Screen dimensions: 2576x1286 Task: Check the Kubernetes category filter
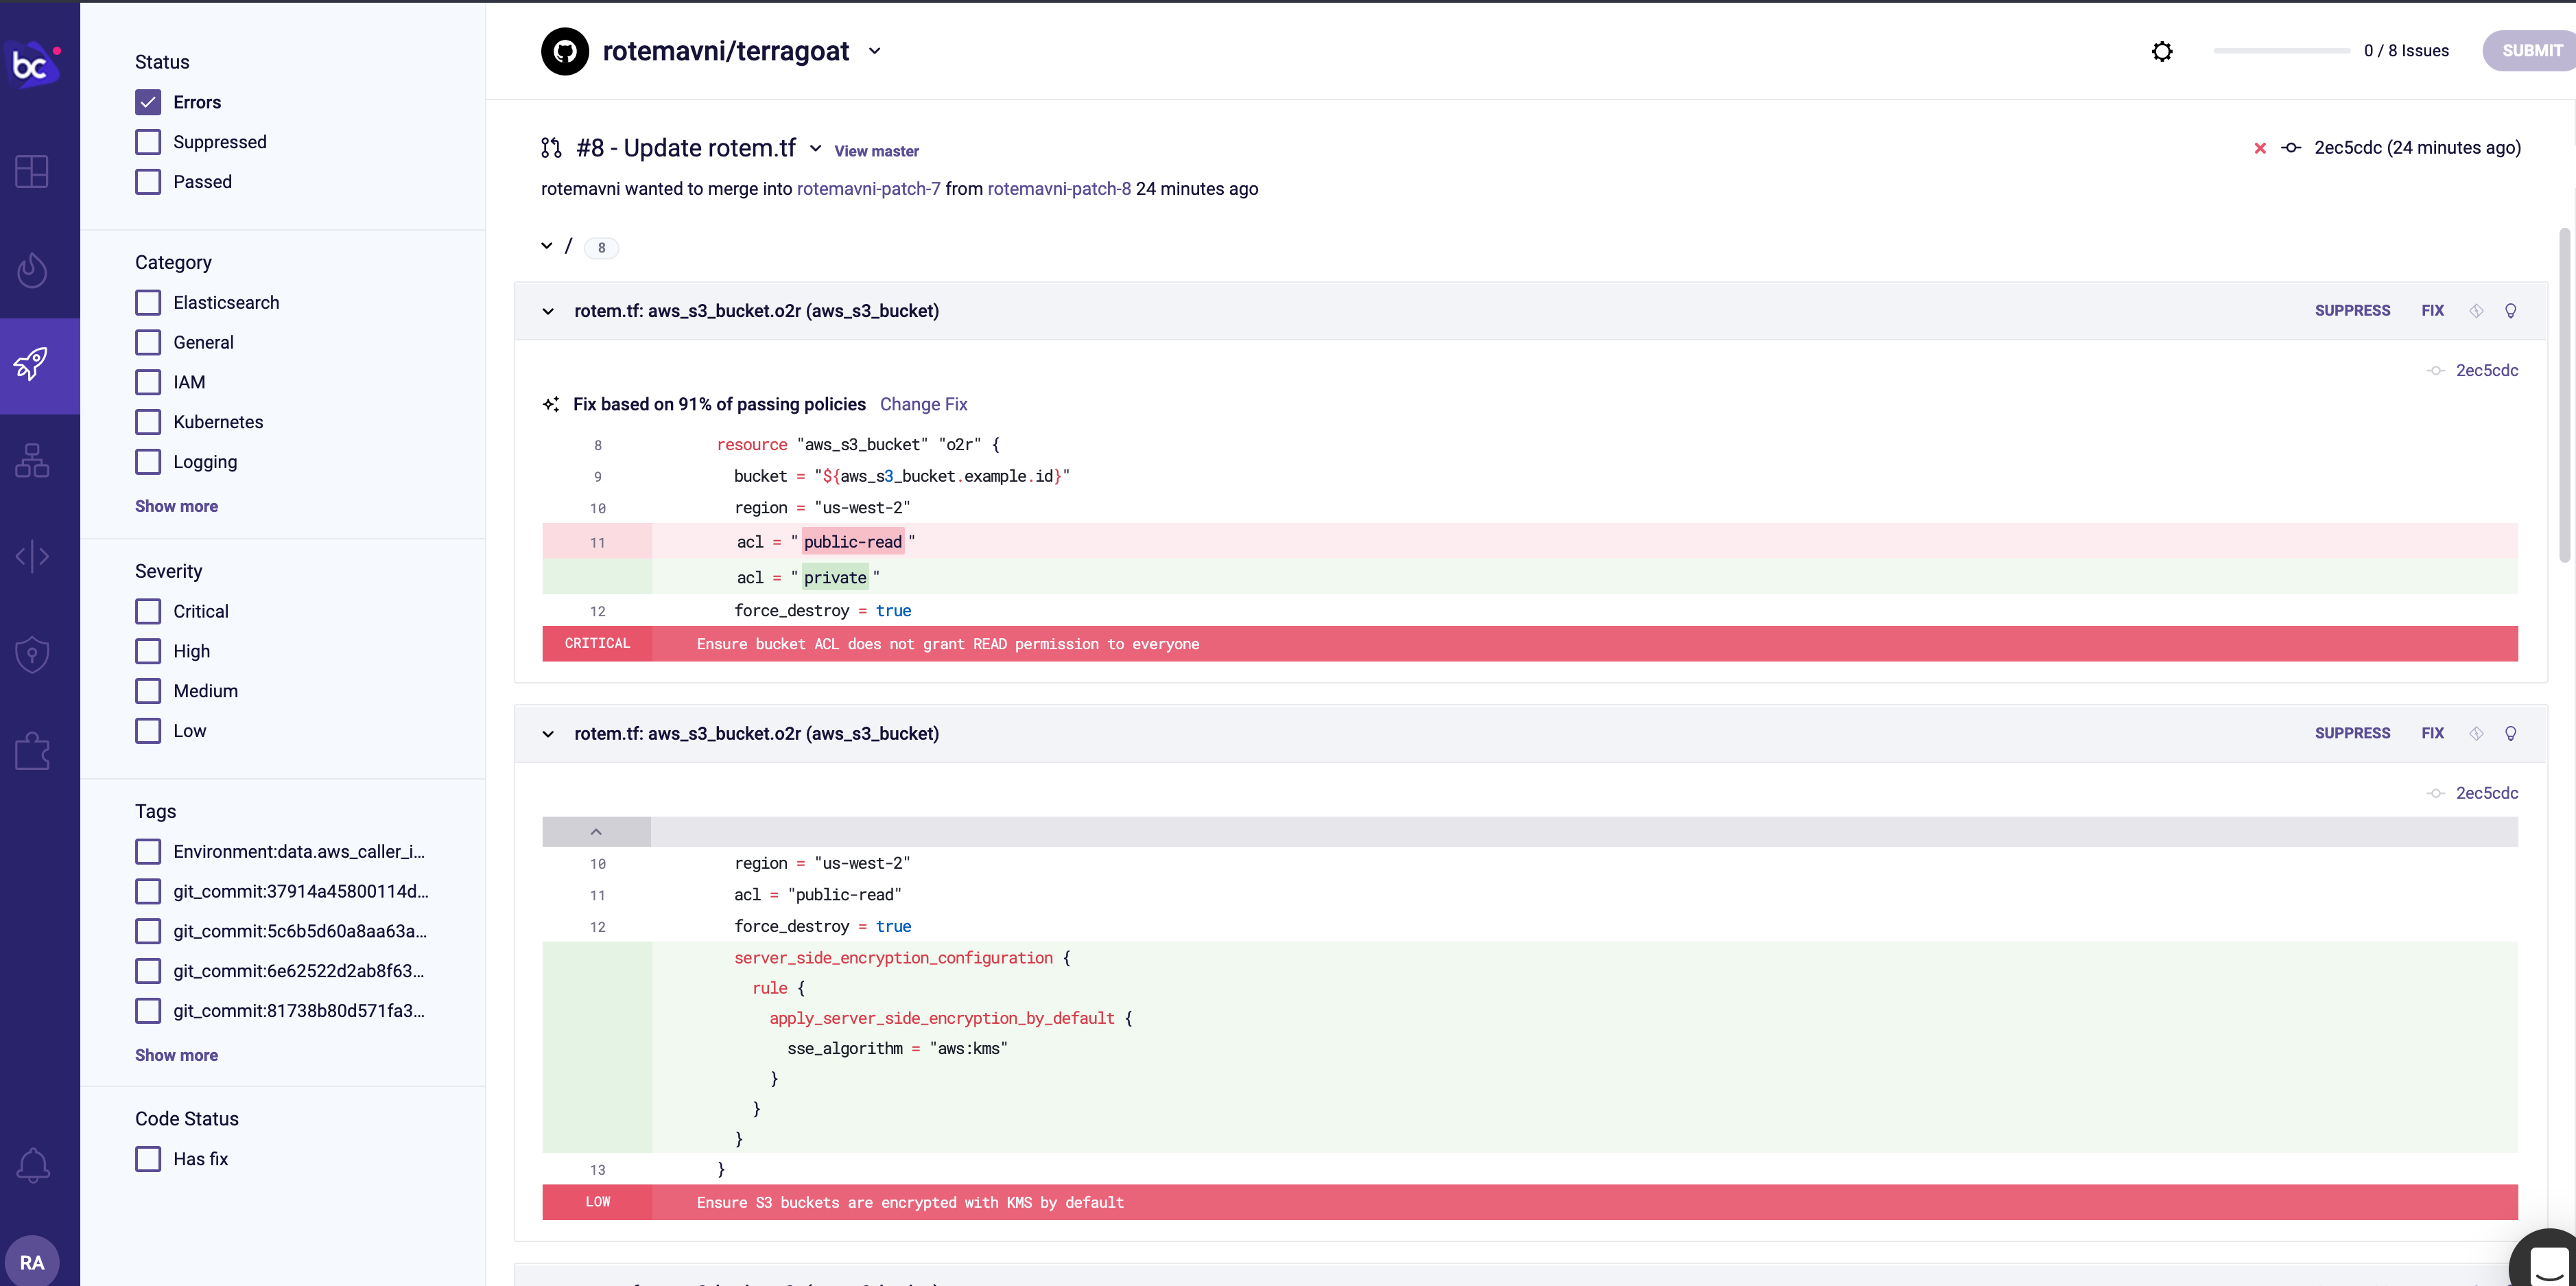148,422
